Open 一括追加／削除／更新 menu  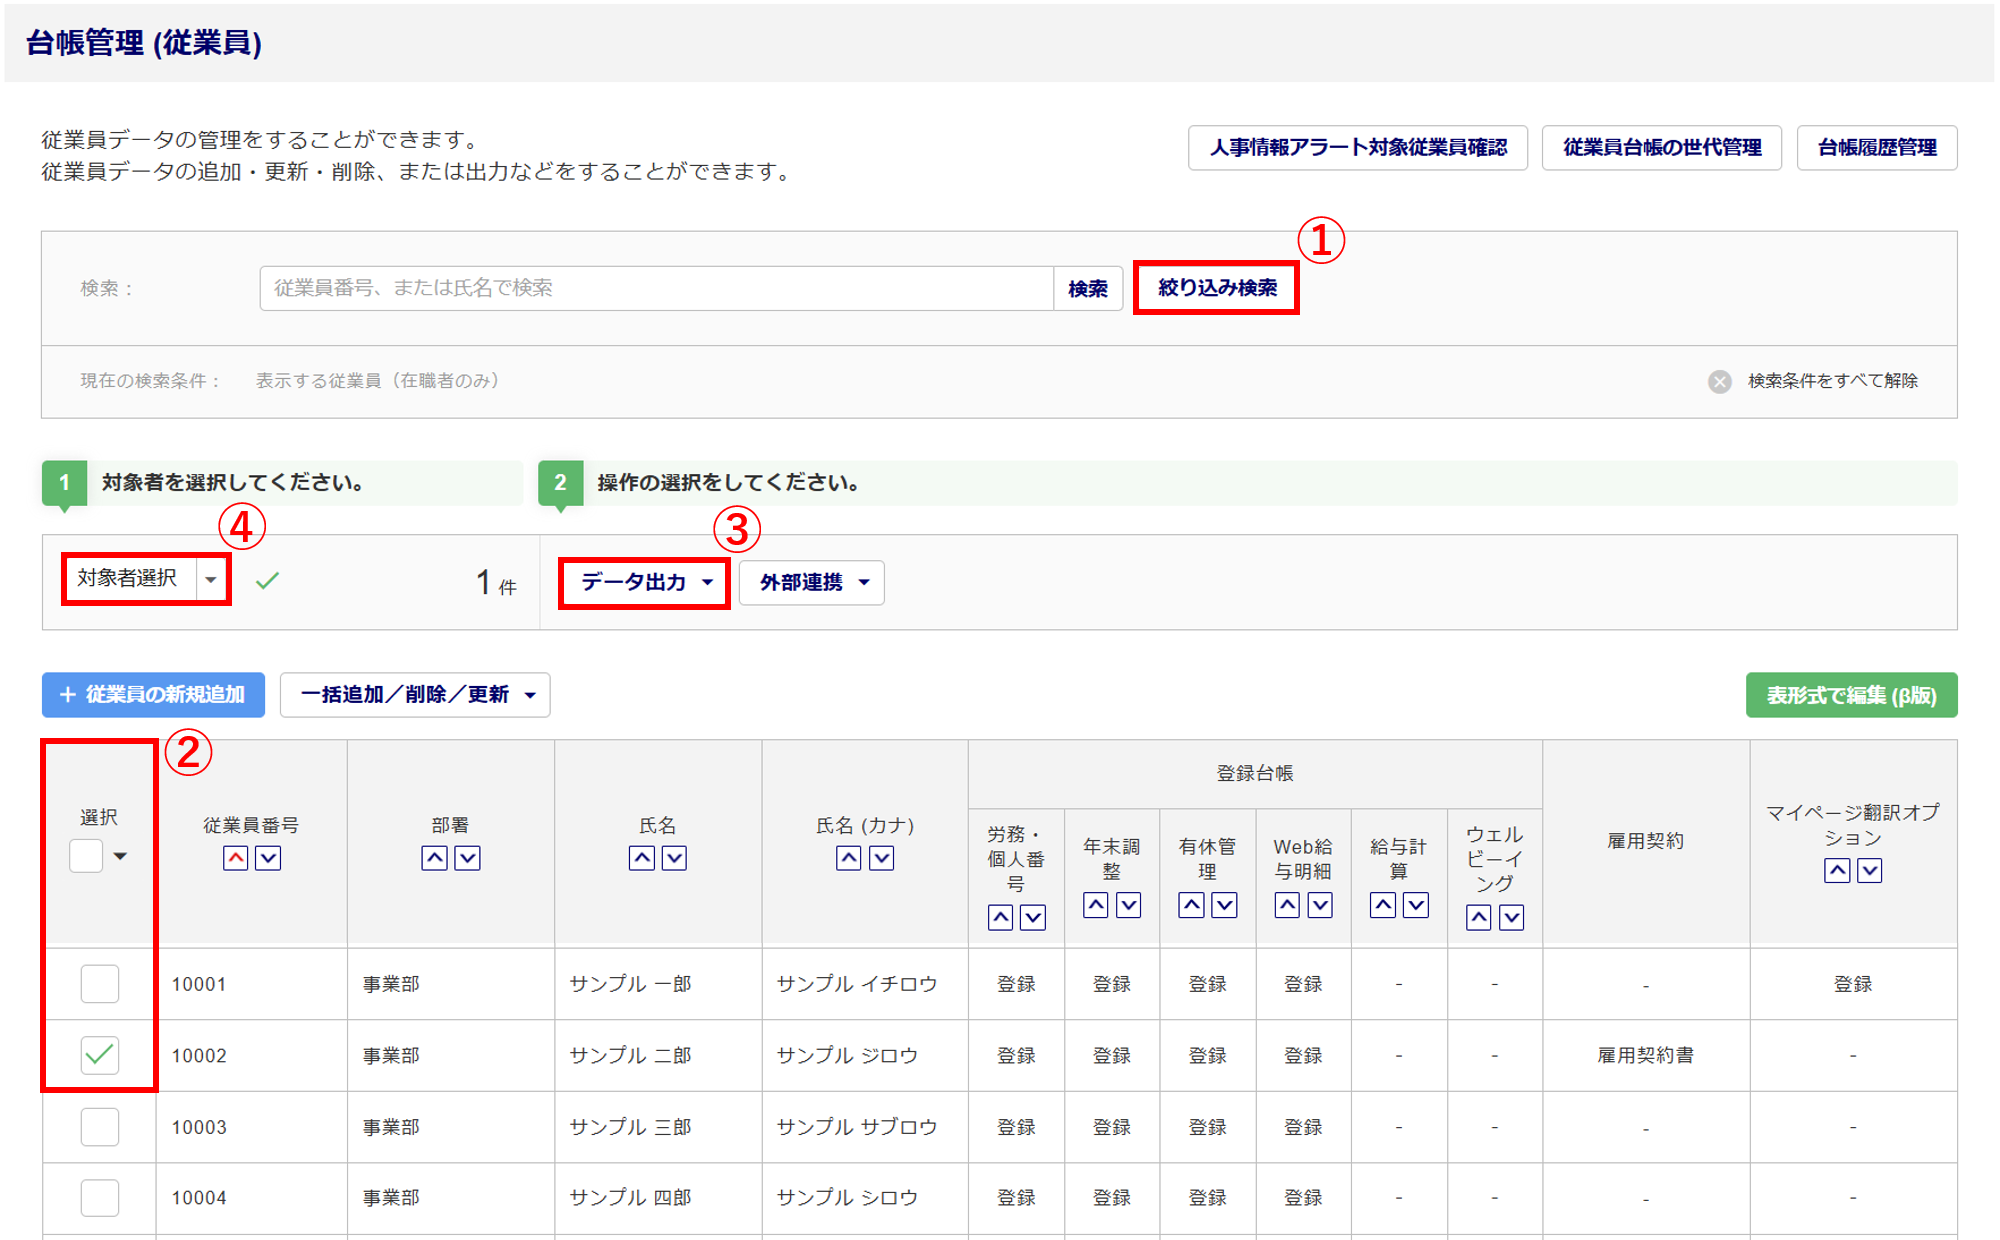415,695
